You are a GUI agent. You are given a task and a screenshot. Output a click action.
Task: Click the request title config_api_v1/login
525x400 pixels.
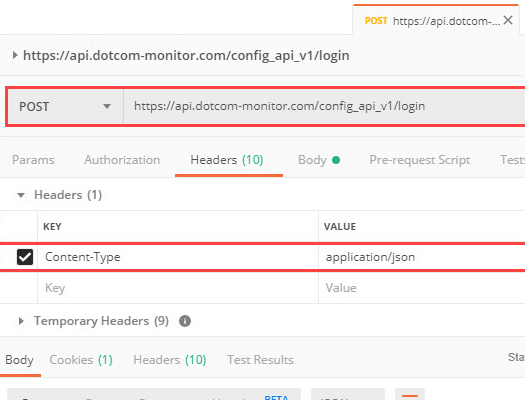coord(186,55)
